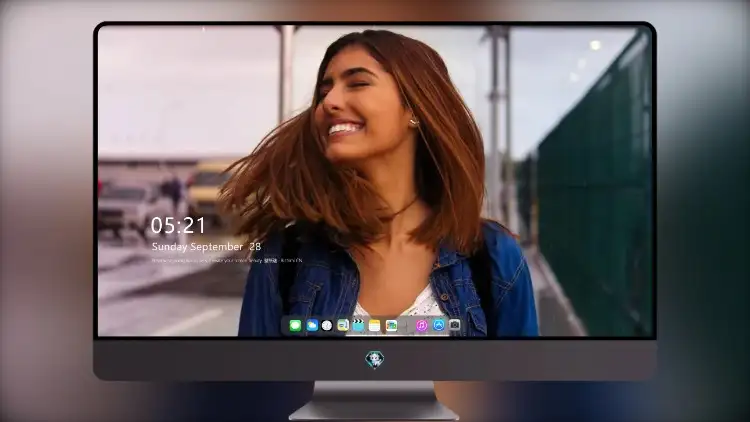Open the Notes app in the dock
The width and height of the screenshot is (750, 422).
pos(375,326)
